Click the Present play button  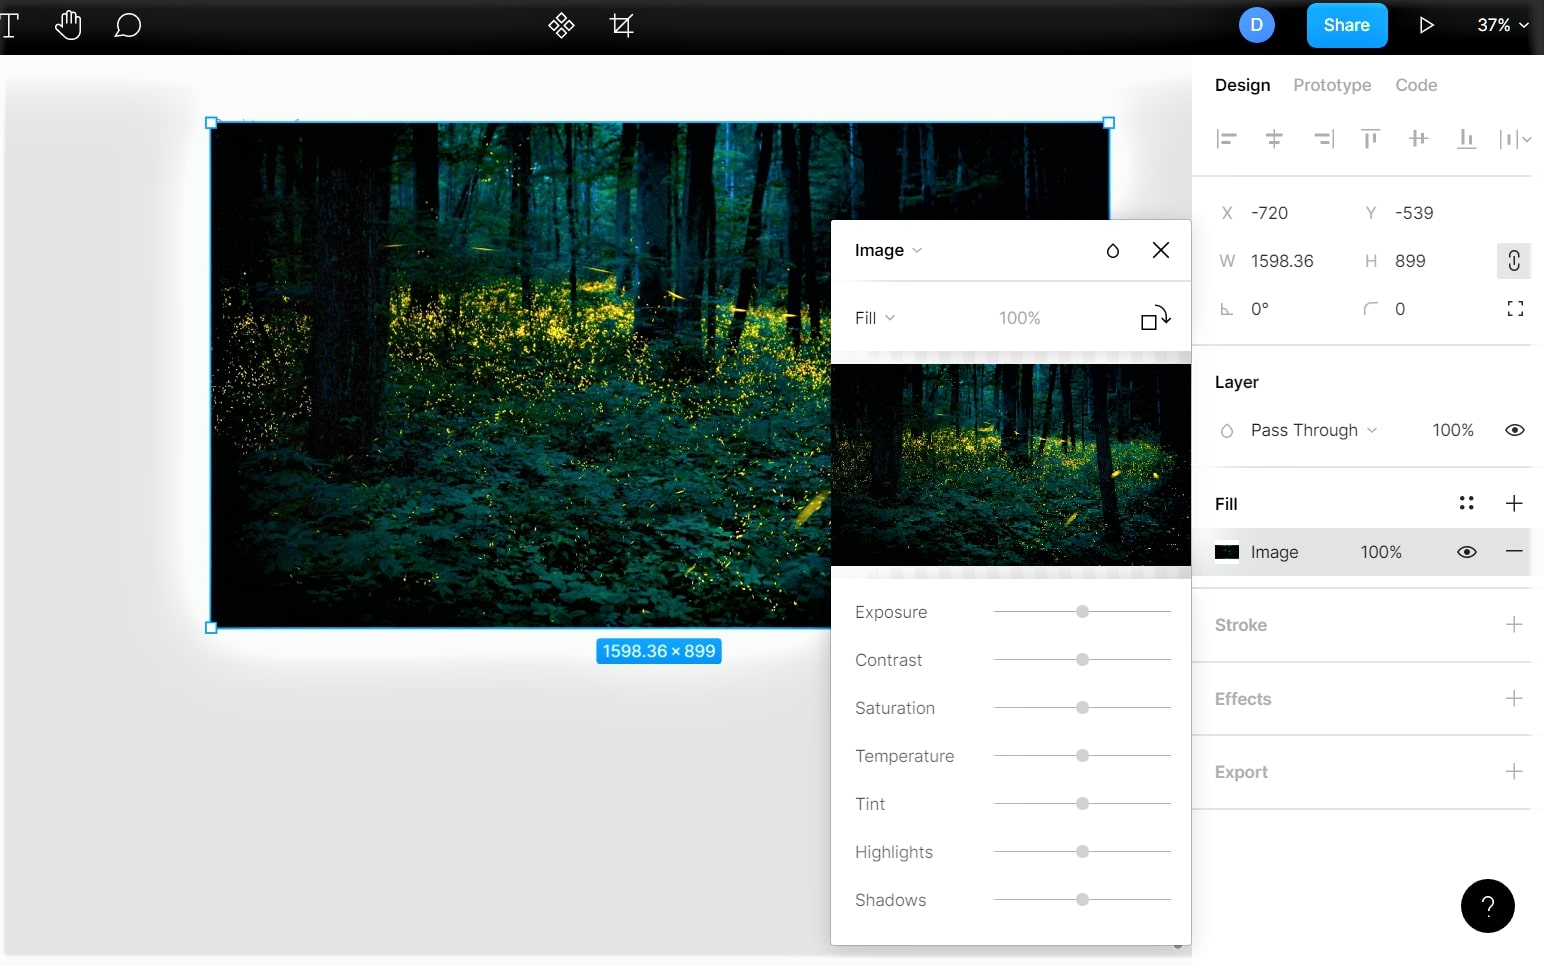pos(1426,25)
